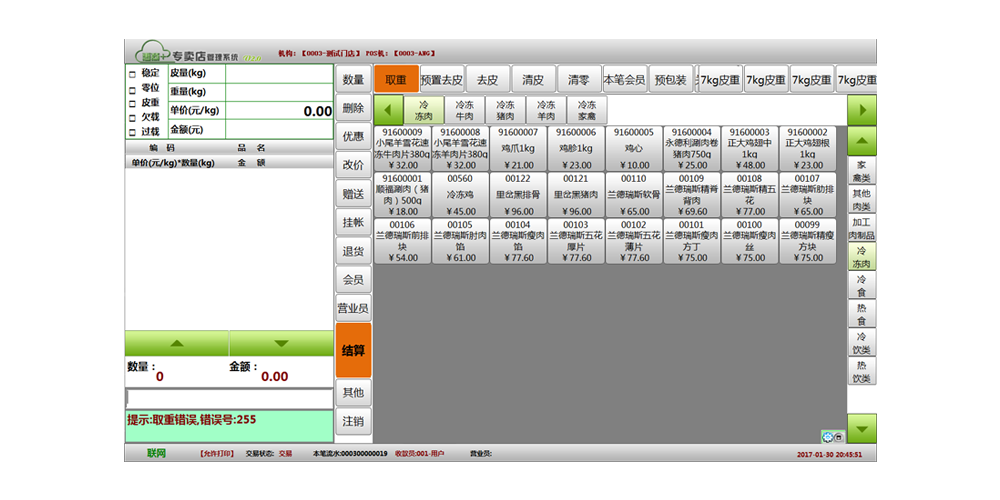
Task: Add product 00099 兰德瑞斯精瘦方块
Action: click(807, 242)
